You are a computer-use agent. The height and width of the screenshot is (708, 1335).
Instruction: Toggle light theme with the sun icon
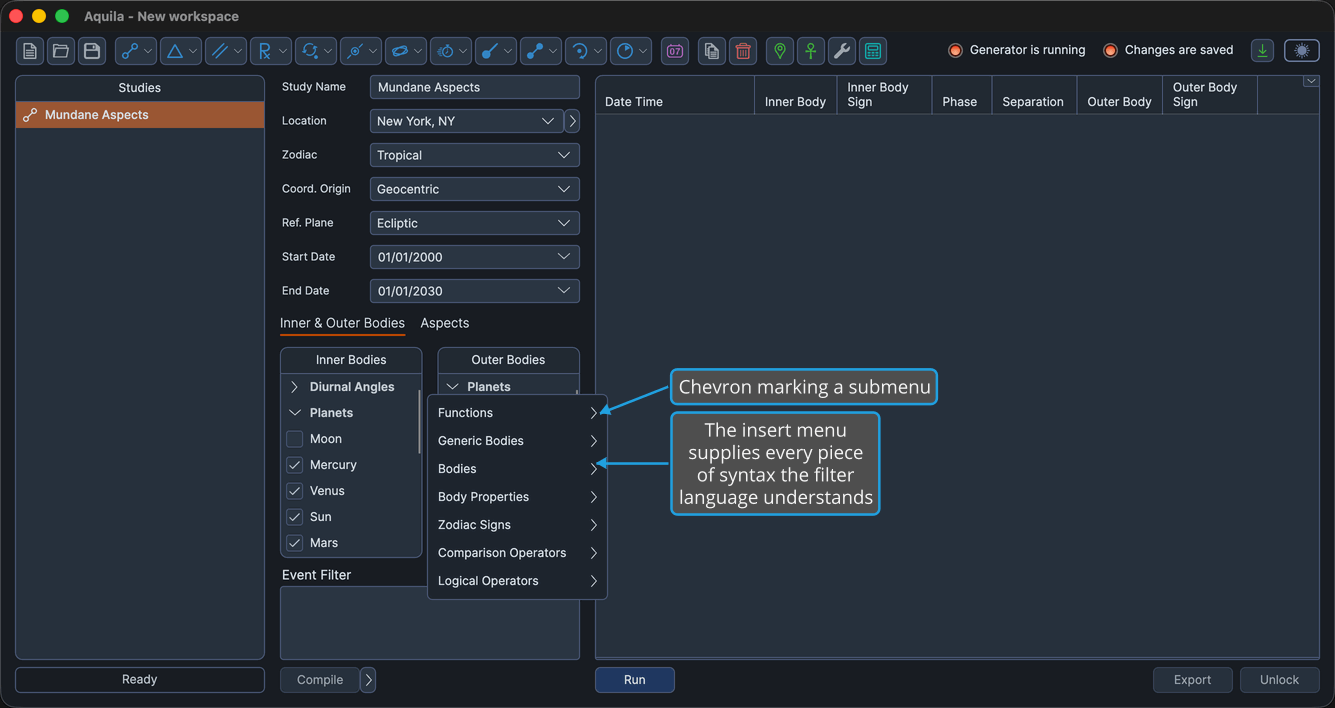[1302, 51]
